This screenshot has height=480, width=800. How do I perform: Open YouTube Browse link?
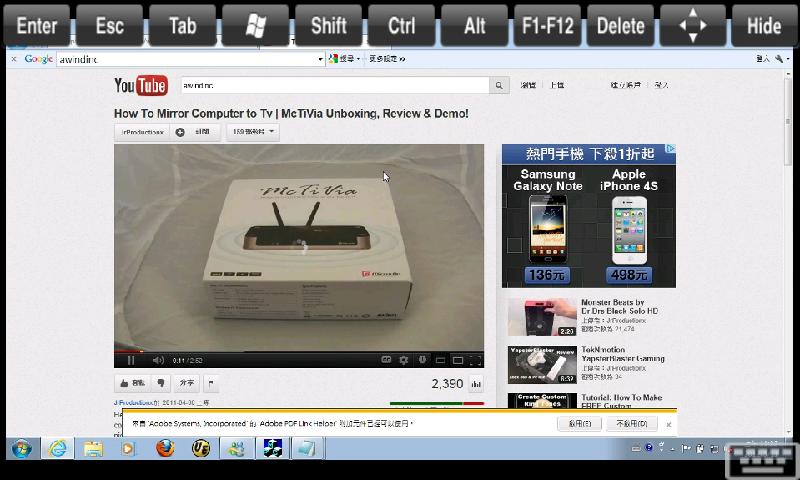pyautogui.click(x=528, y=85)
